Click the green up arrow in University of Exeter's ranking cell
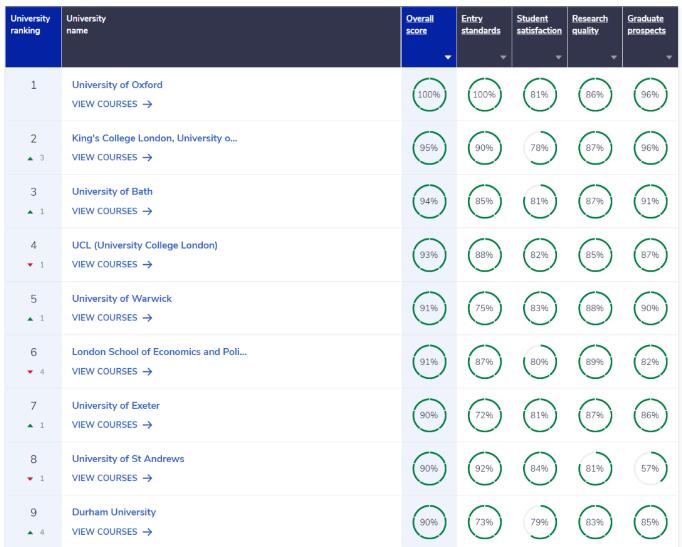Screen dimensions: 682x547 [30, 426]
